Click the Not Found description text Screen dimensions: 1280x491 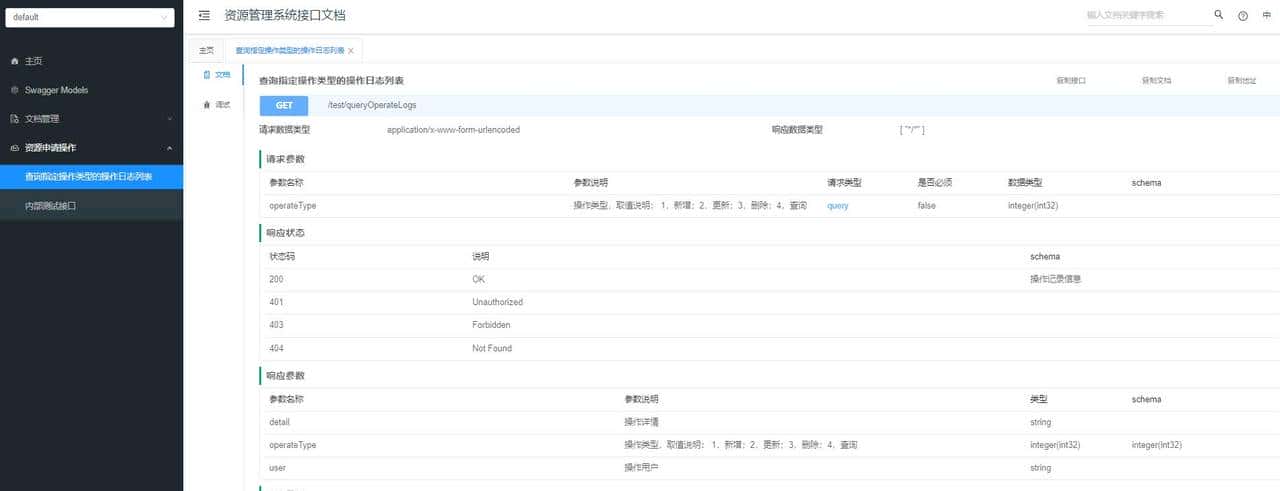point(492,348)
